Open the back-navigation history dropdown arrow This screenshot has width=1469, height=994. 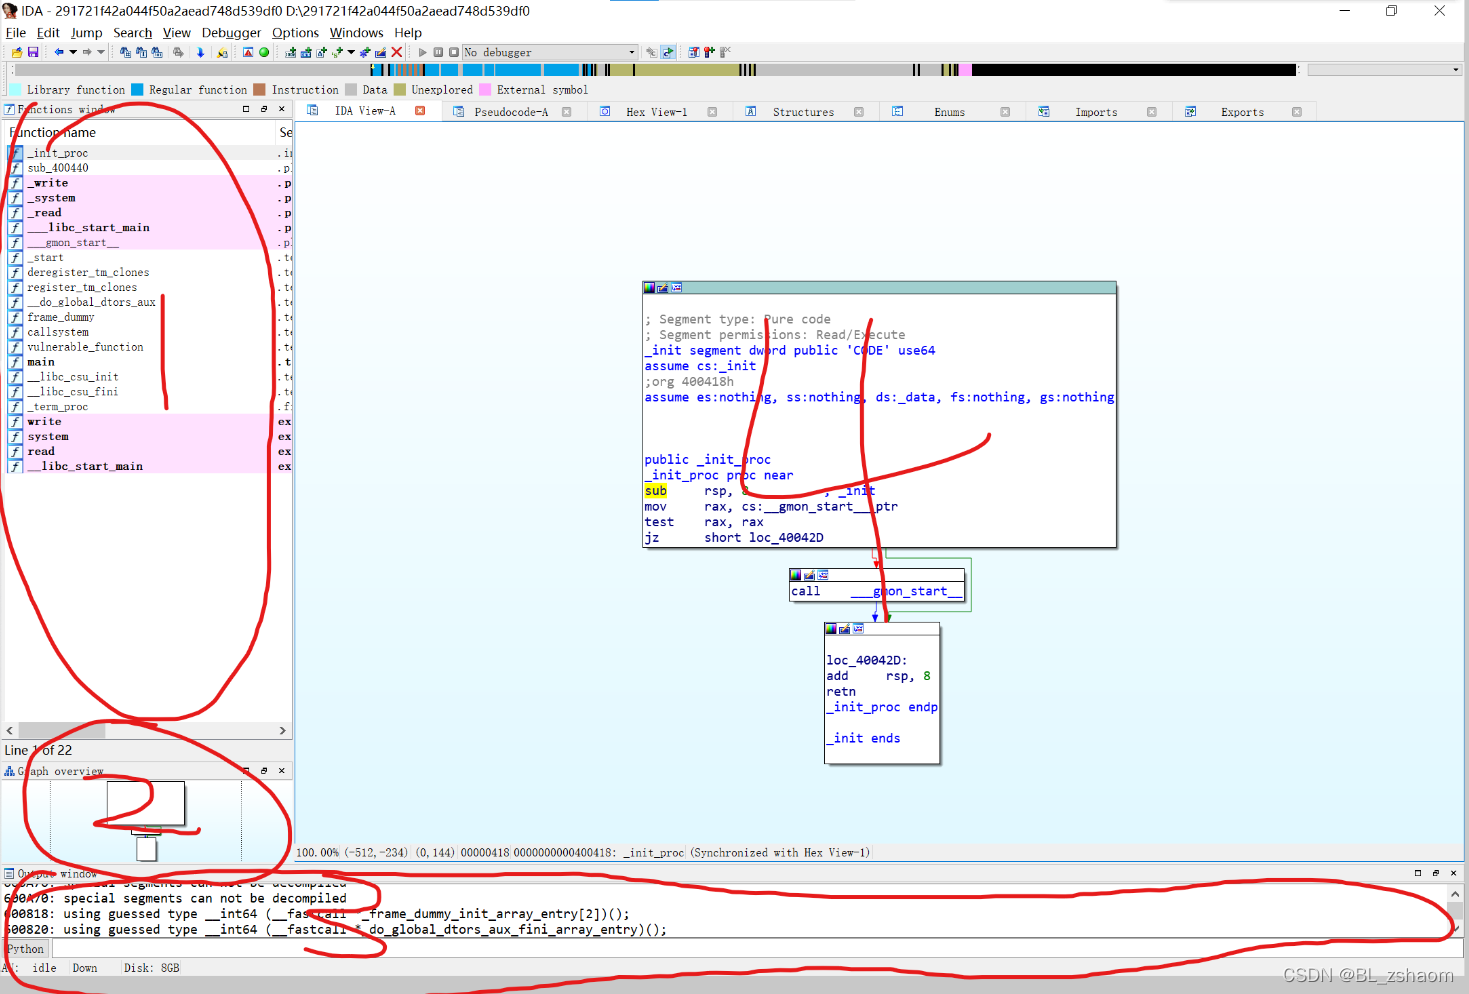click(73, 52)
